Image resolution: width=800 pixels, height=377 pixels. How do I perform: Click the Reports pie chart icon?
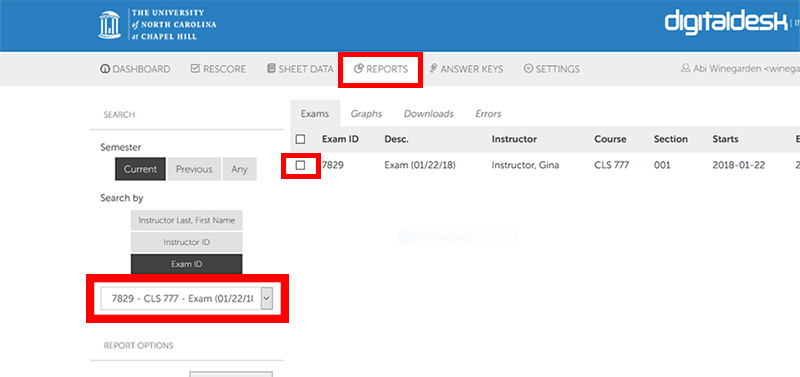click(x=359, y=69)
